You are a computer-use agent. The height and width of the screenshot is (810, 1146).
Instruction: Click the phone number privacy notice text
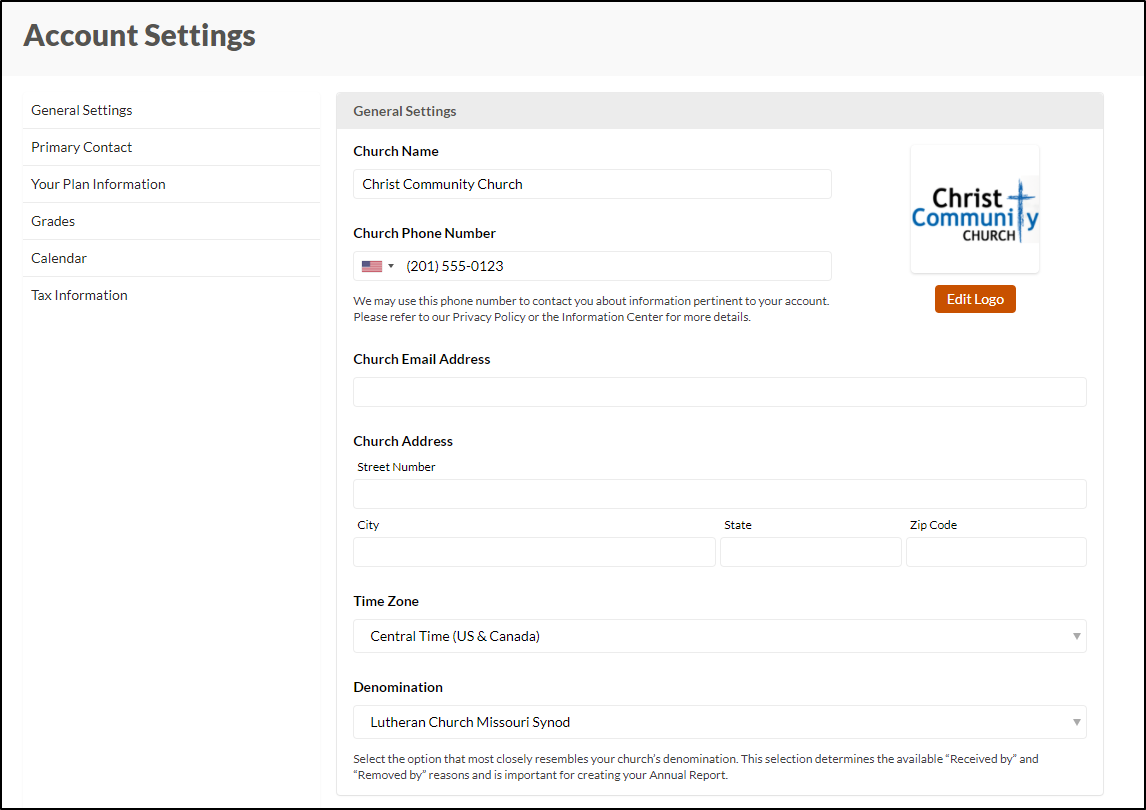coord(591,309)
